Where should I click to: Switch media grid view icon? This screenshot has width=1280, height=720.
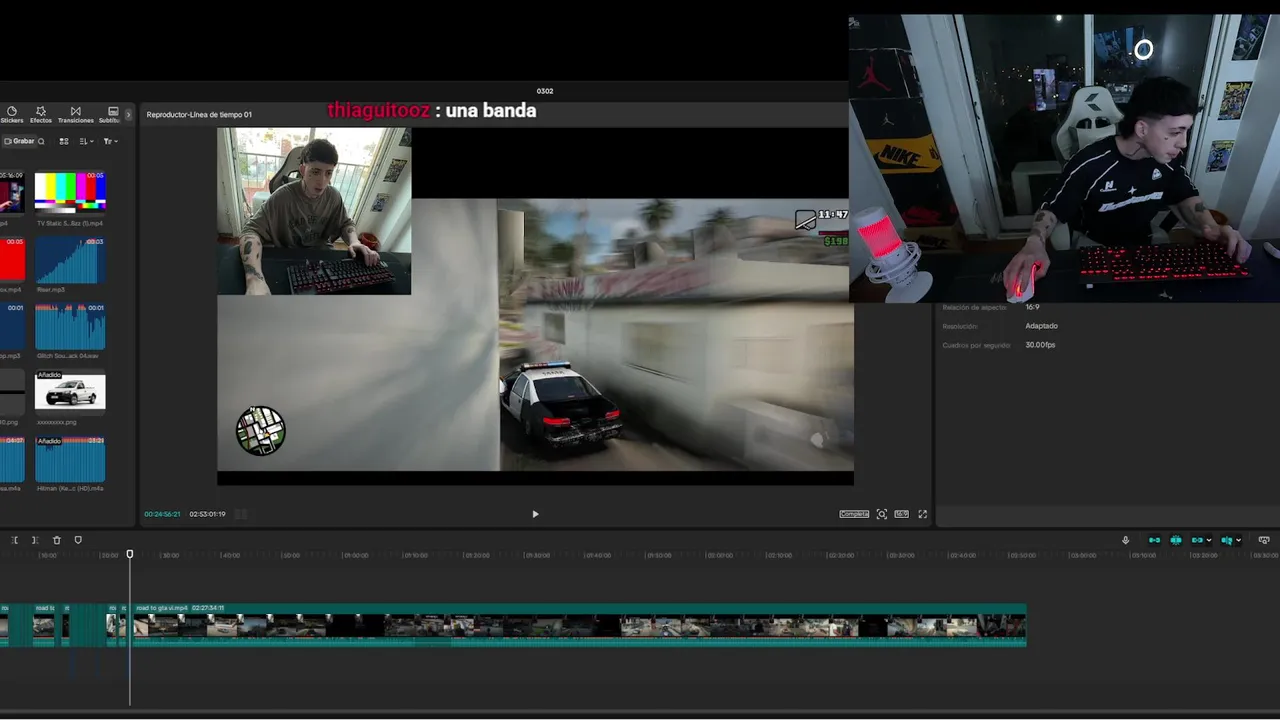point(64,141)
